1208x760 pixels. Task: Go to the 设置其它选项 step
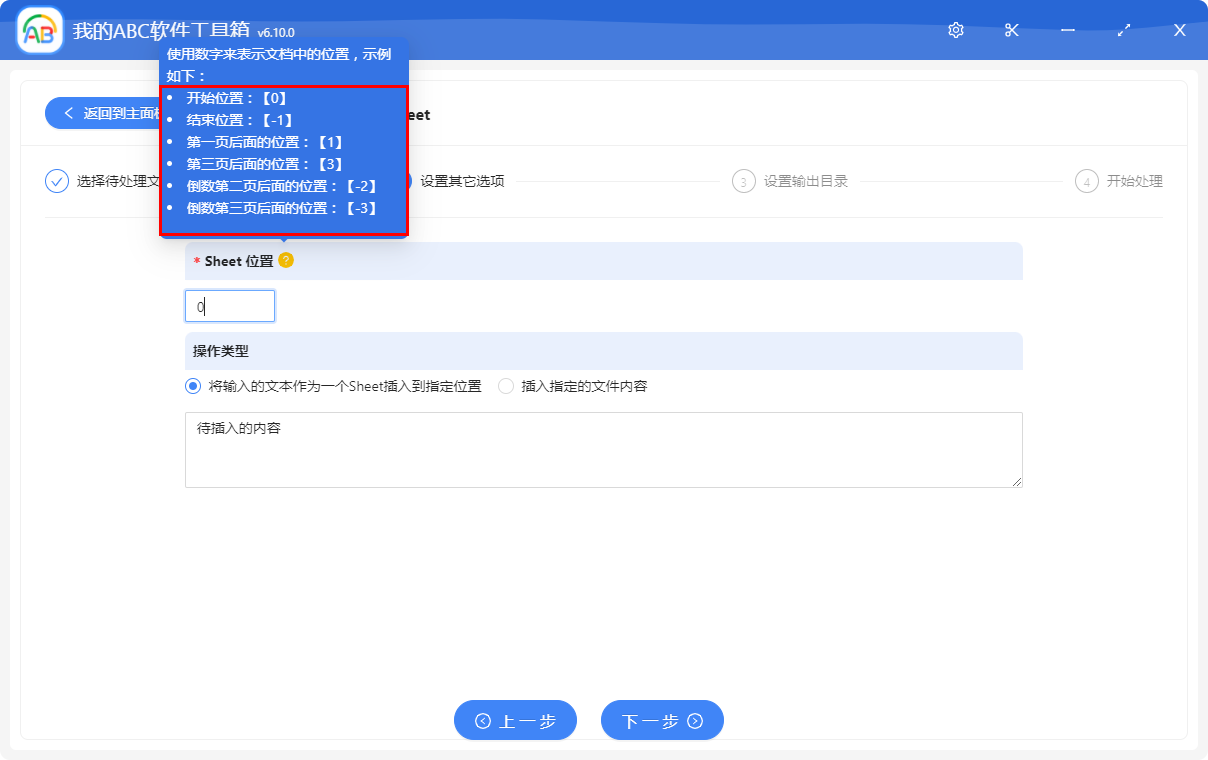tap(461, 181)
